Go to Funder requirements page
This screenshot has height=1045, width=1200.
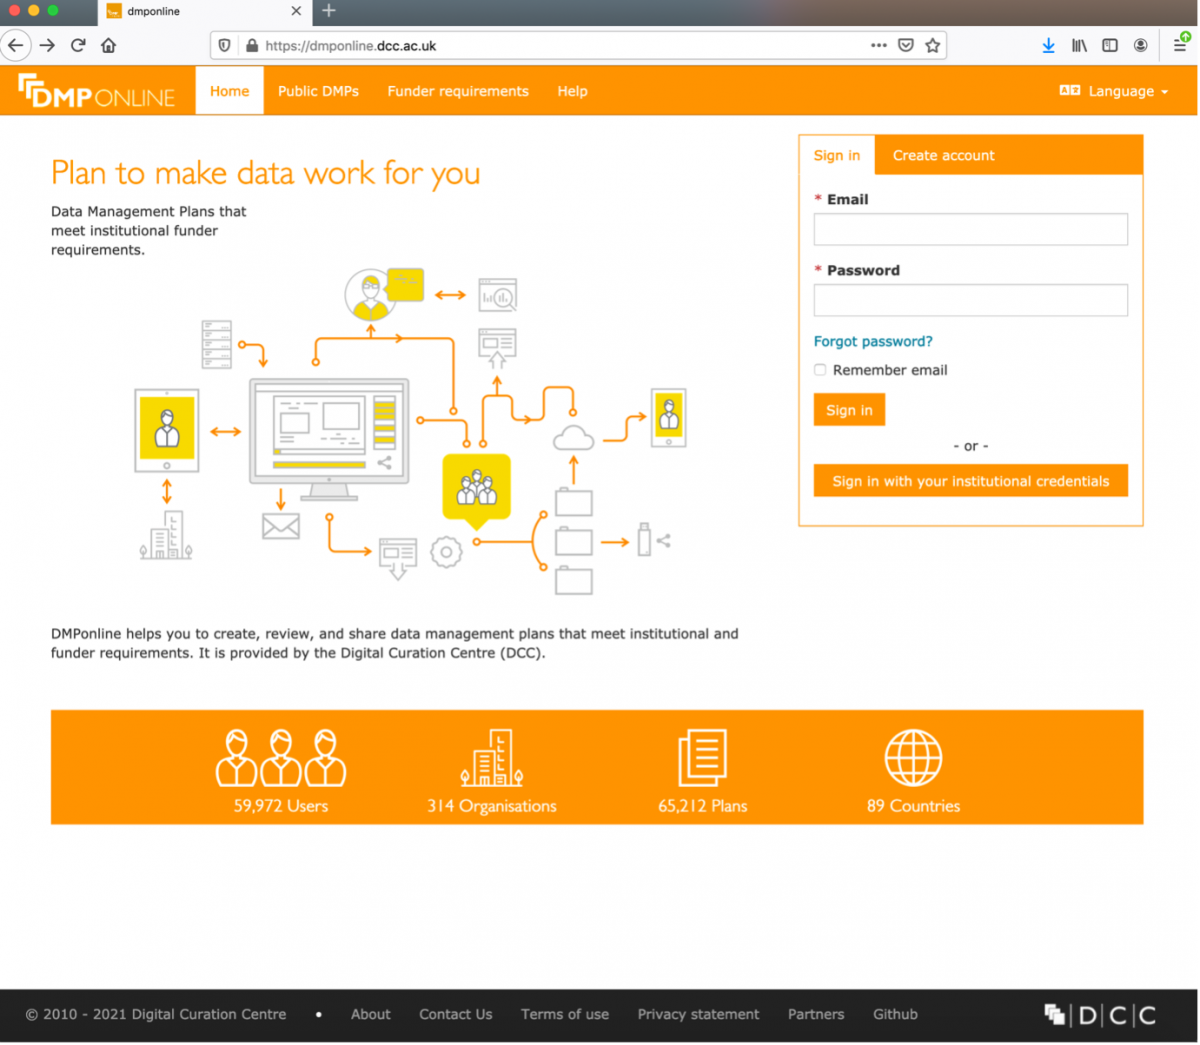tap(458, 91)
